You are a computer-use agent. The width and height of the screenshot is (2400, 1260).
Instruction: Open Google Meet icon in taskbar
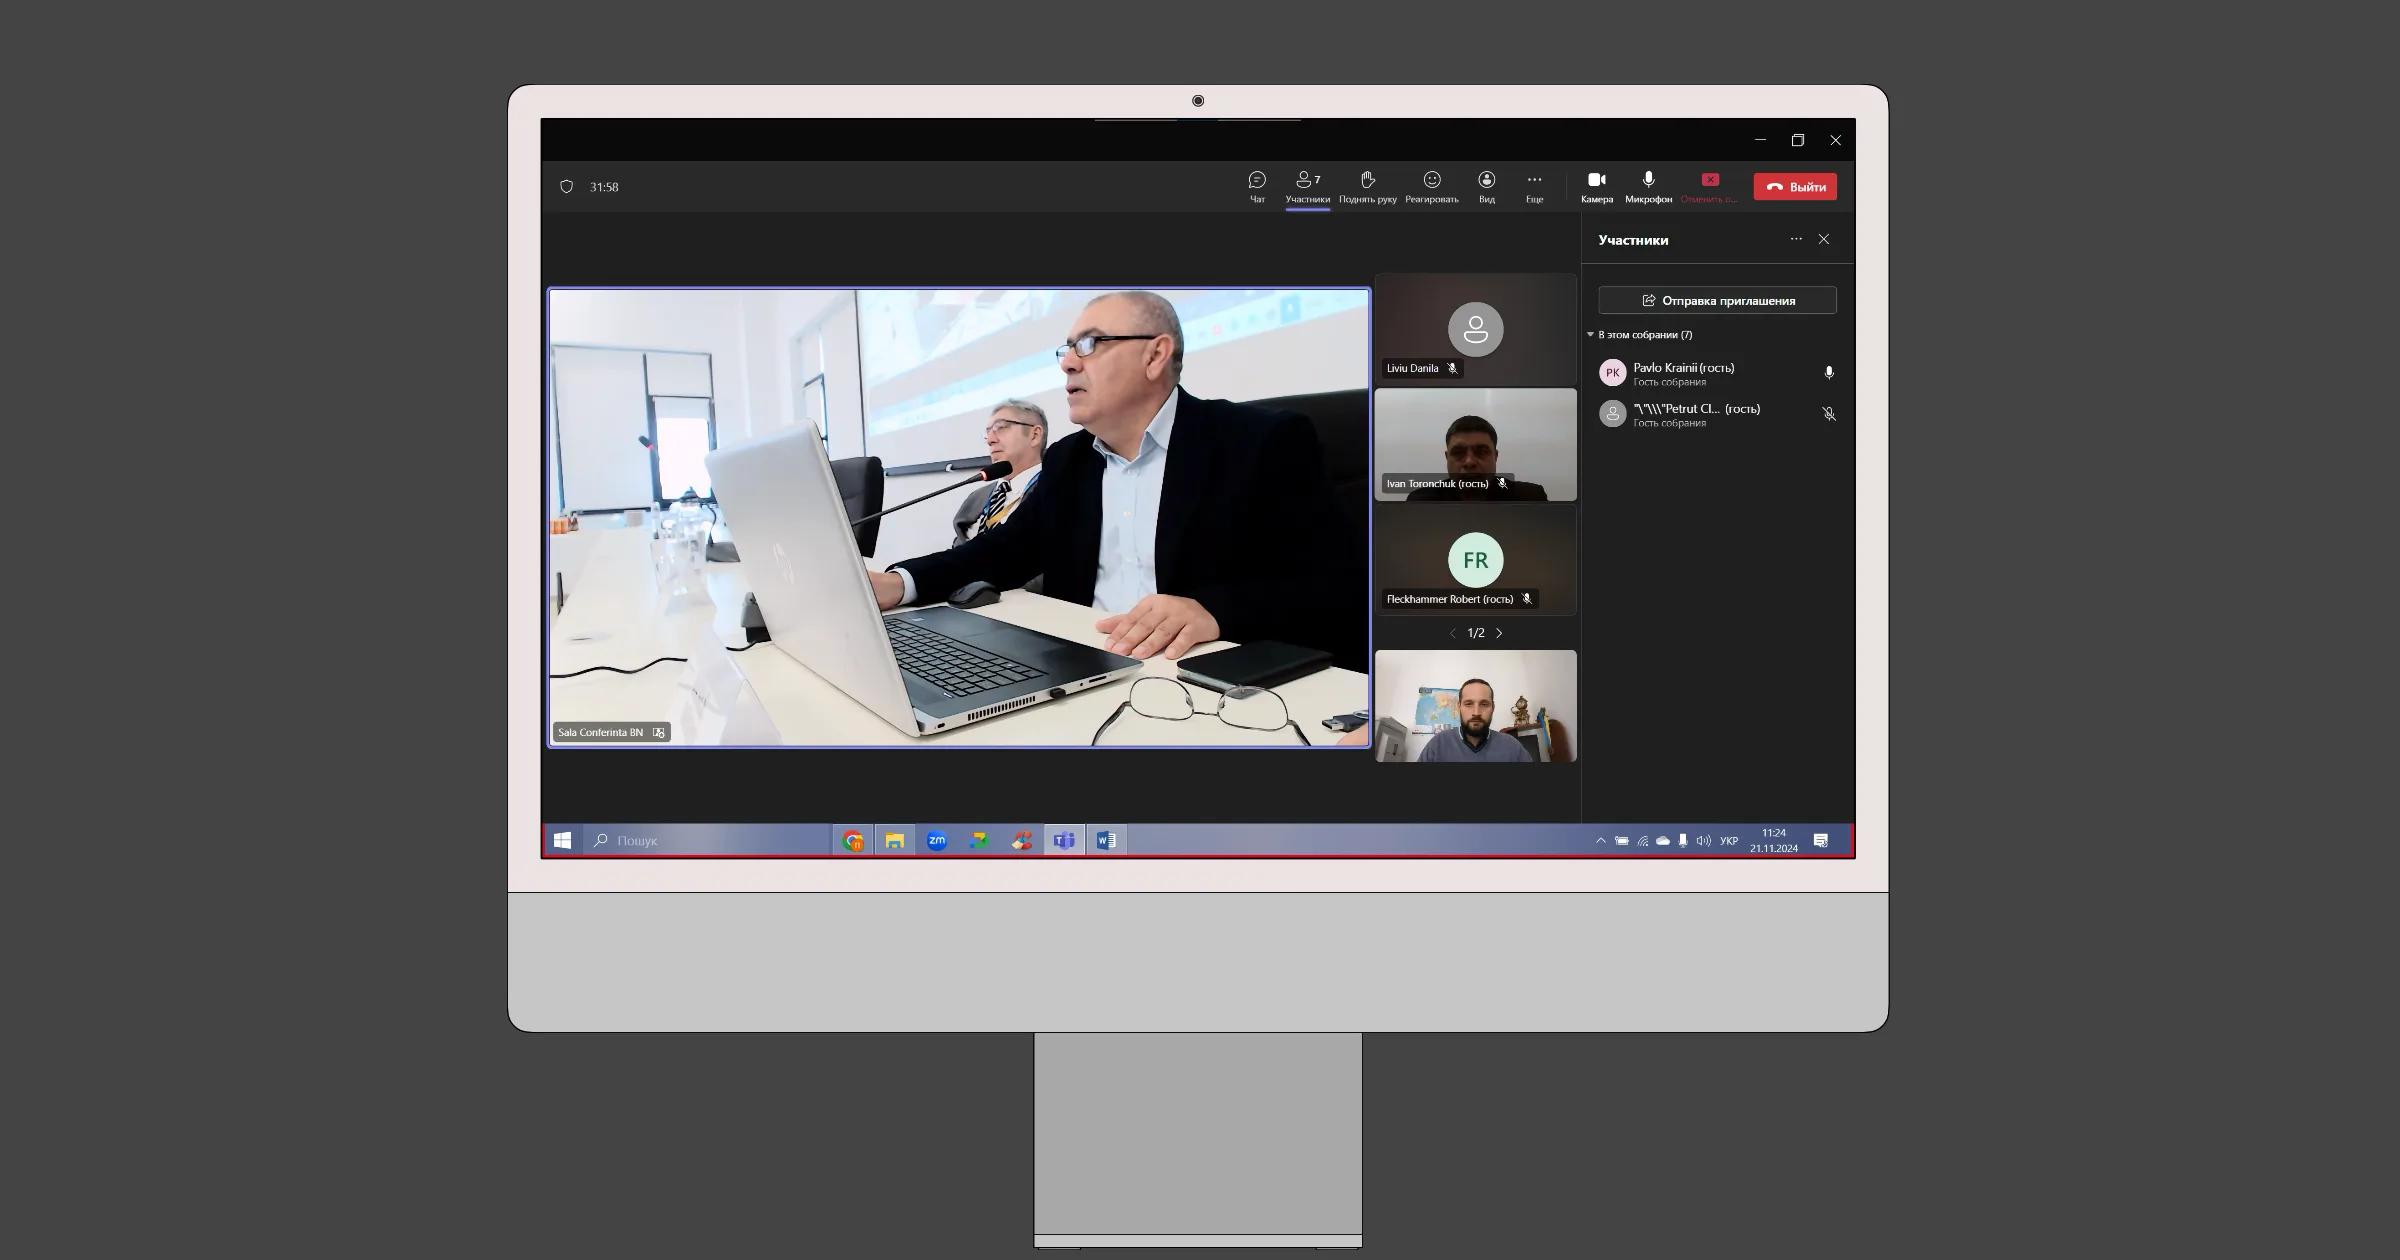pyautogui.click(x=978, y=841)
